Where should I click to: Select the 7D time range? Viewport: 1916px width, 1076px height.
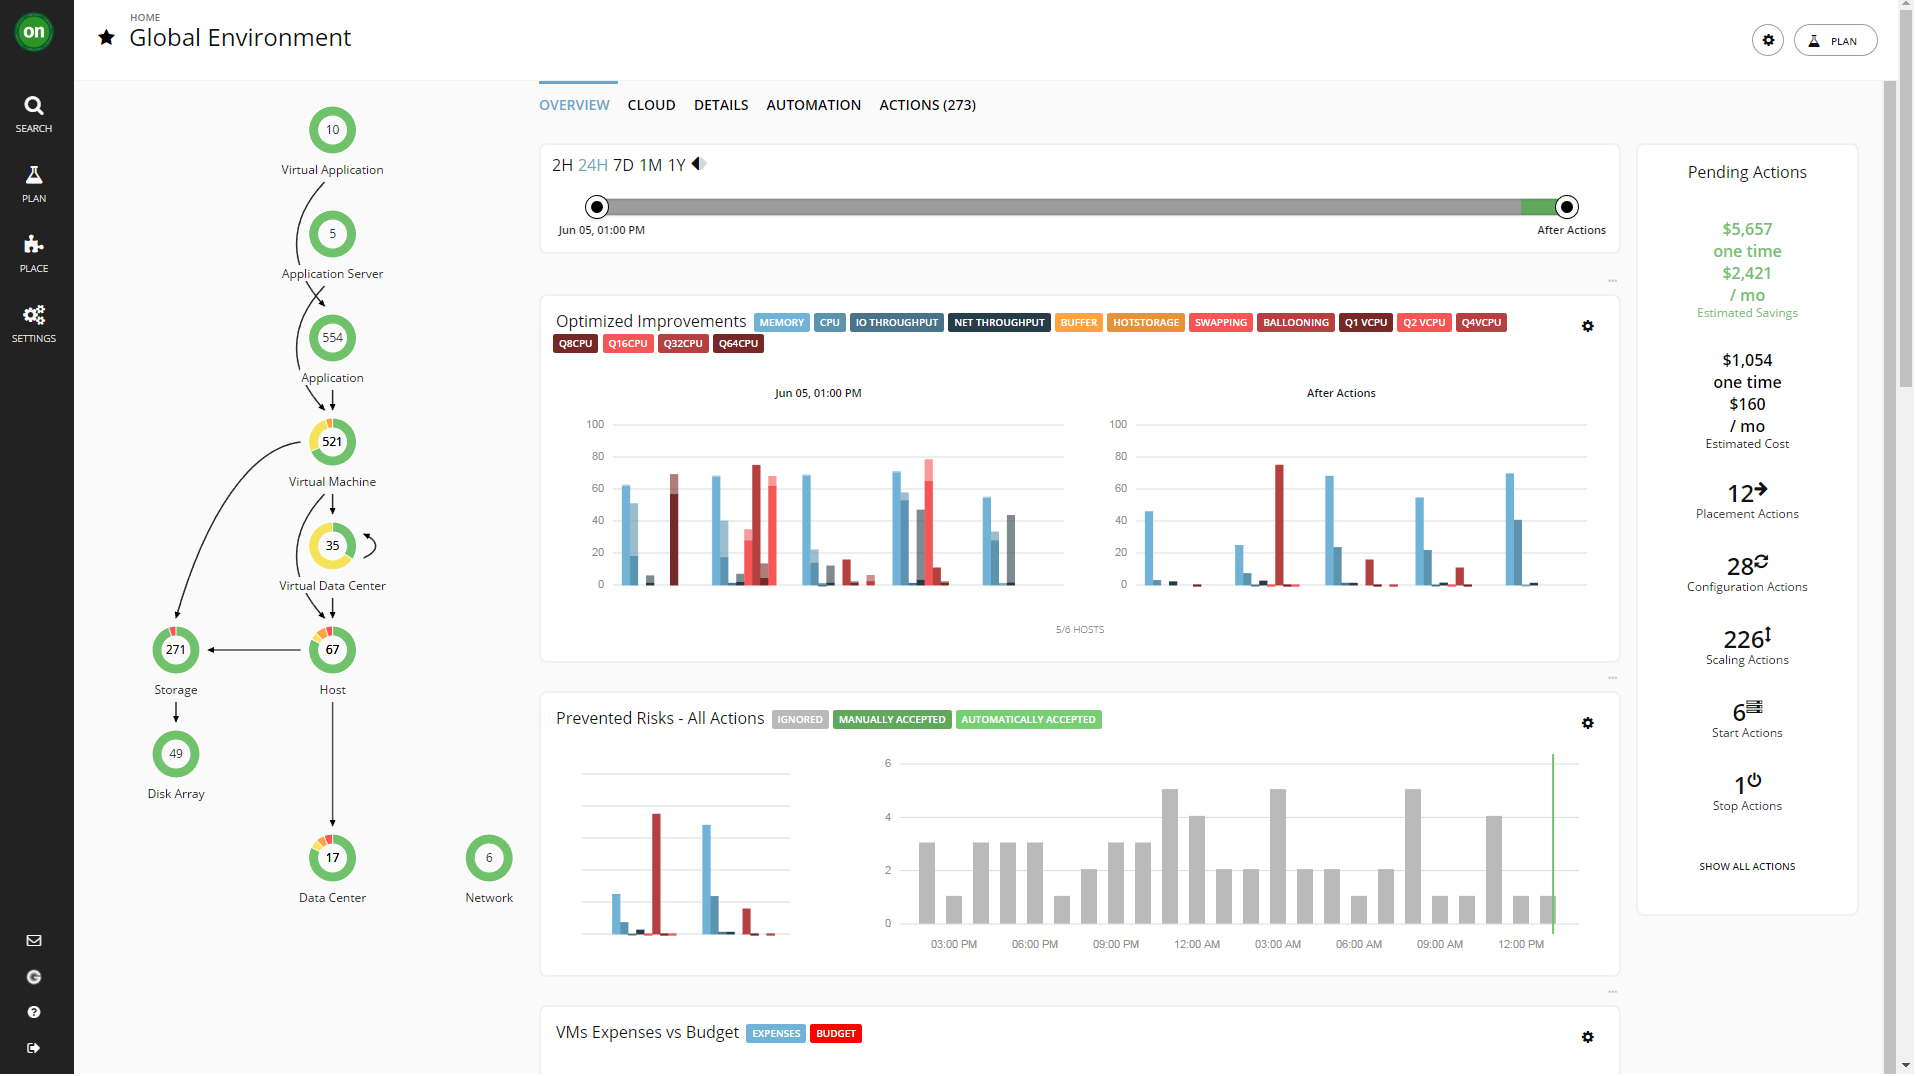(x=623, y=165)
